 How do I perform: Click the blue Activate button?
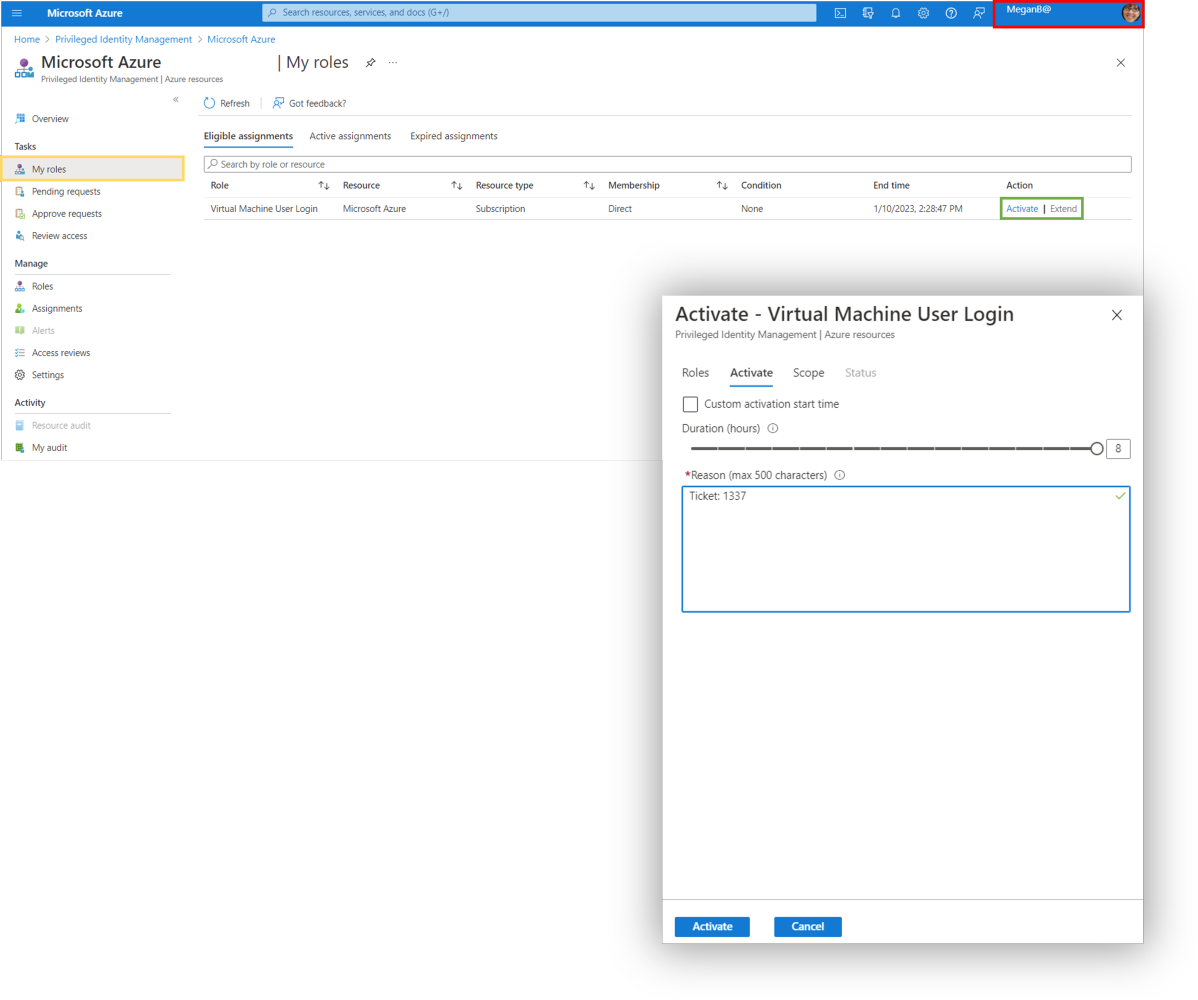(x=712, y=927)
